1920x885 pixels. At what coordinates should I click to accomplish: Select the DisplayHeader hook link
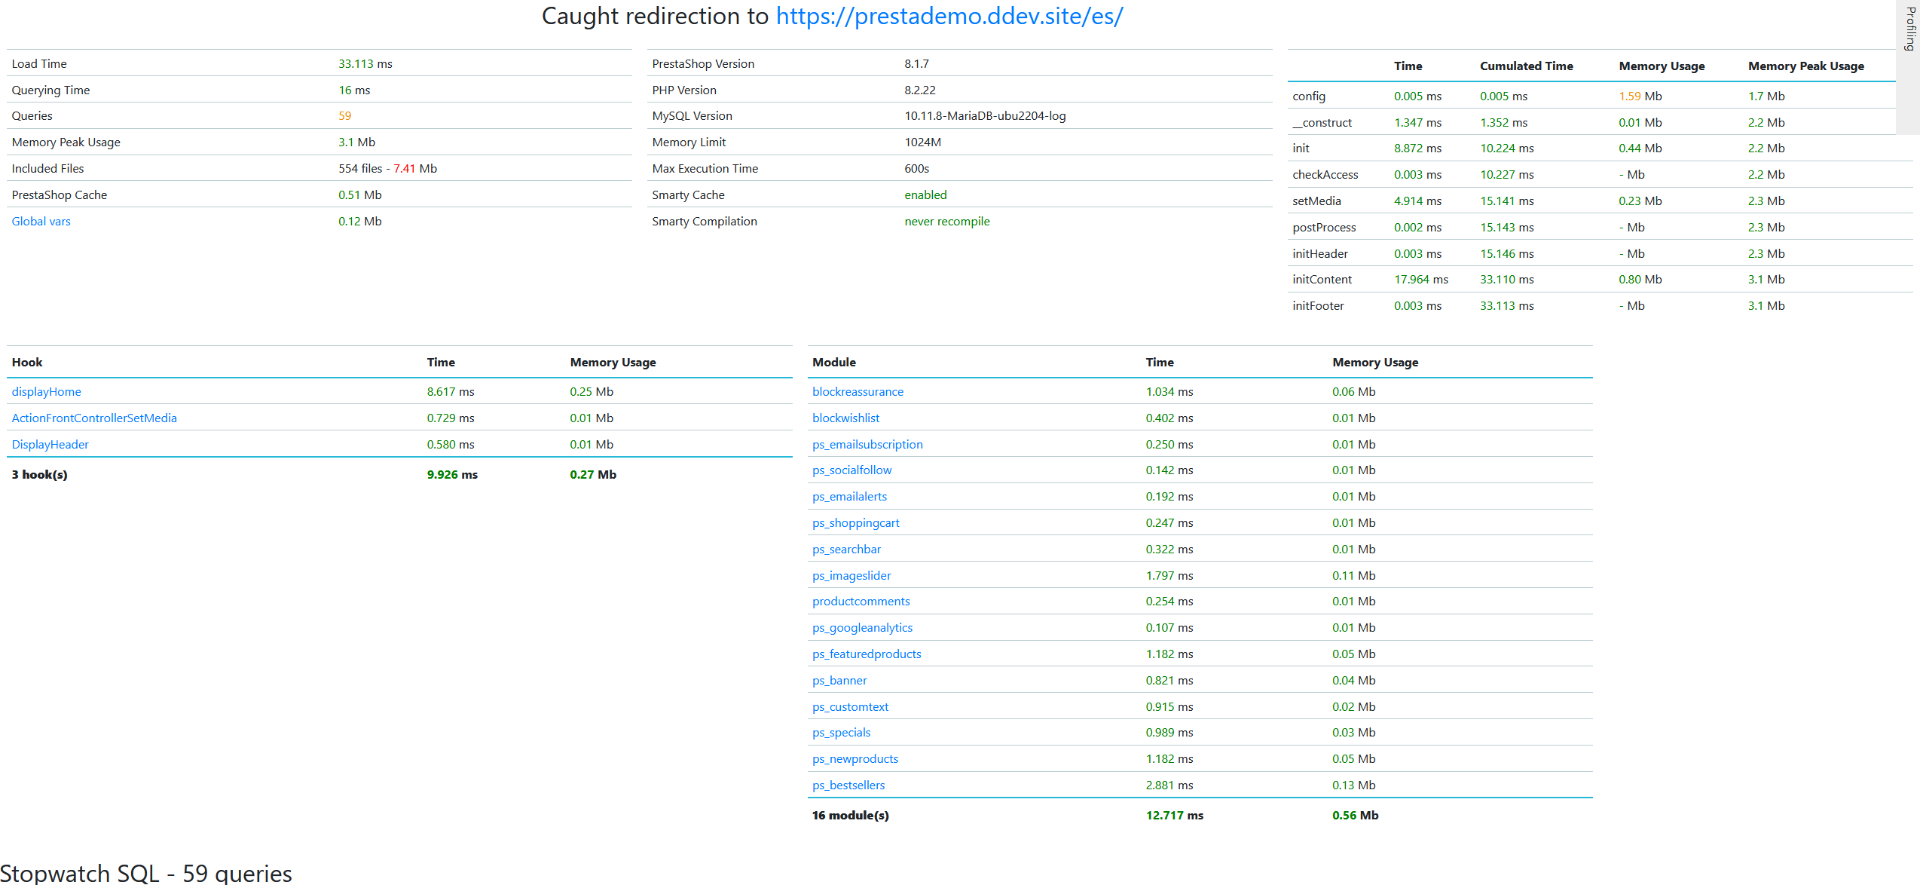point(50,444)
